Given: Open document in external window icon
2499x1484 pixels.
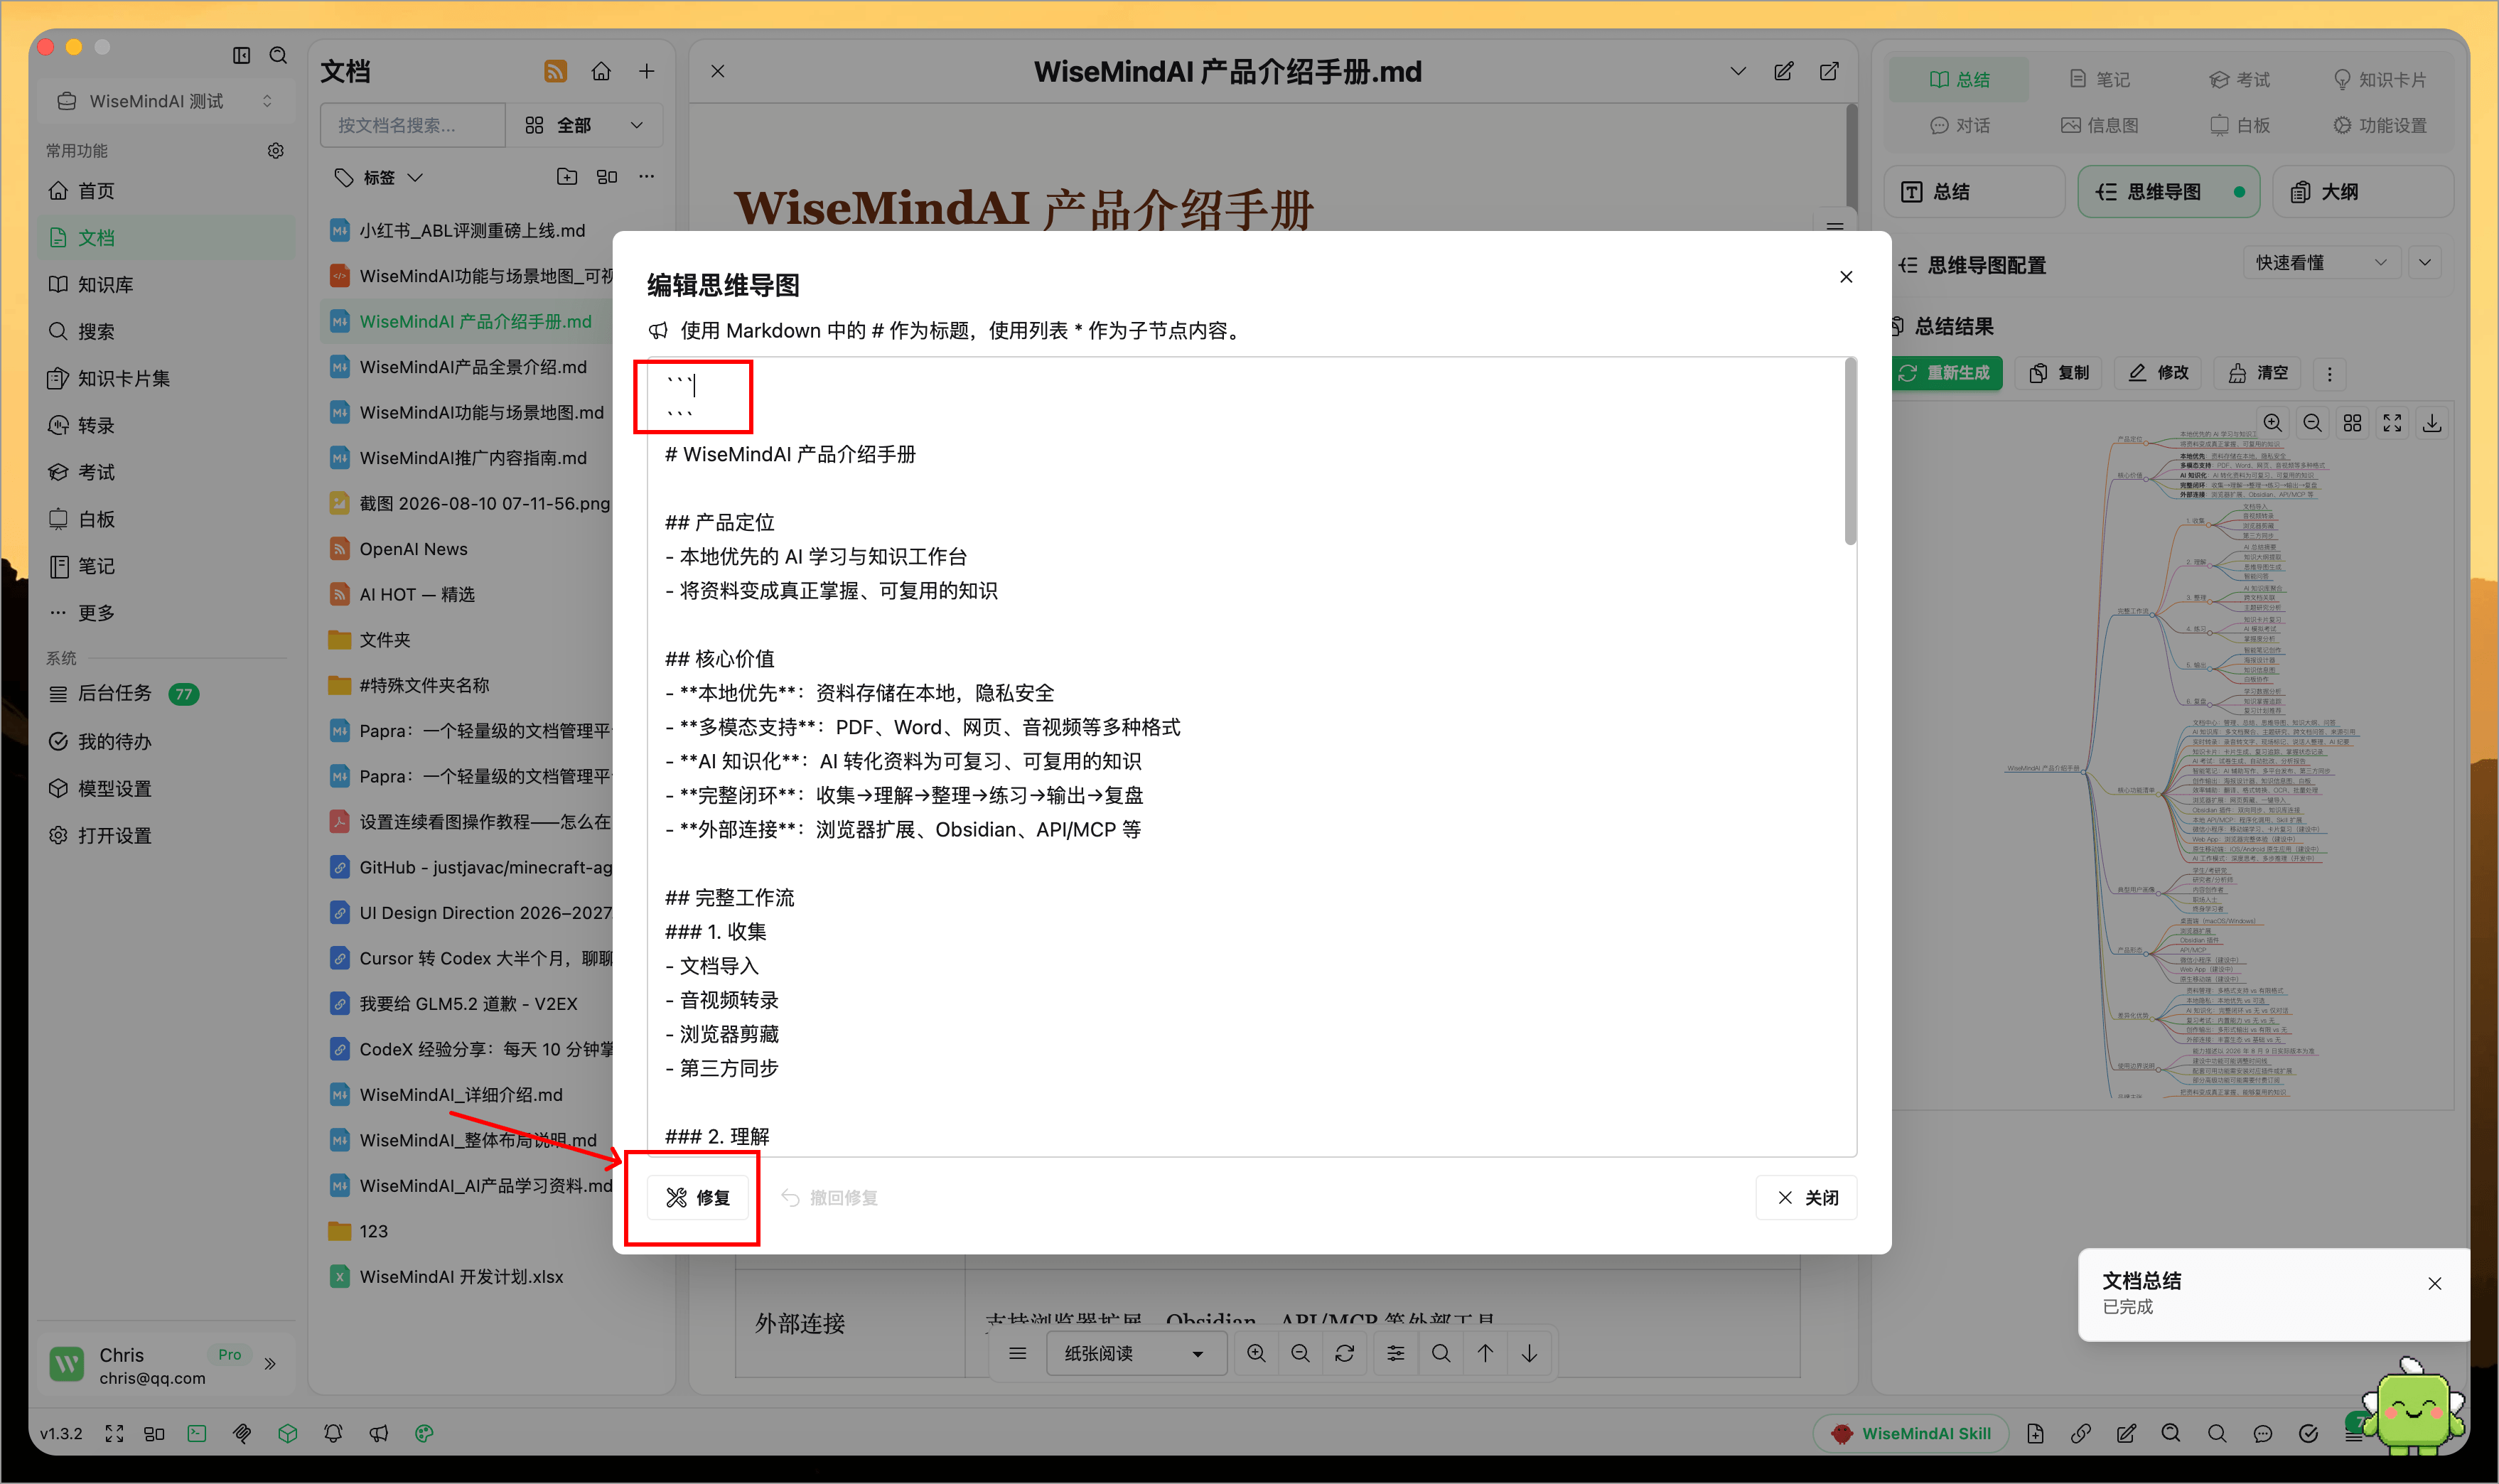Looking at the screenshot, I should (x=1829, y=71).
